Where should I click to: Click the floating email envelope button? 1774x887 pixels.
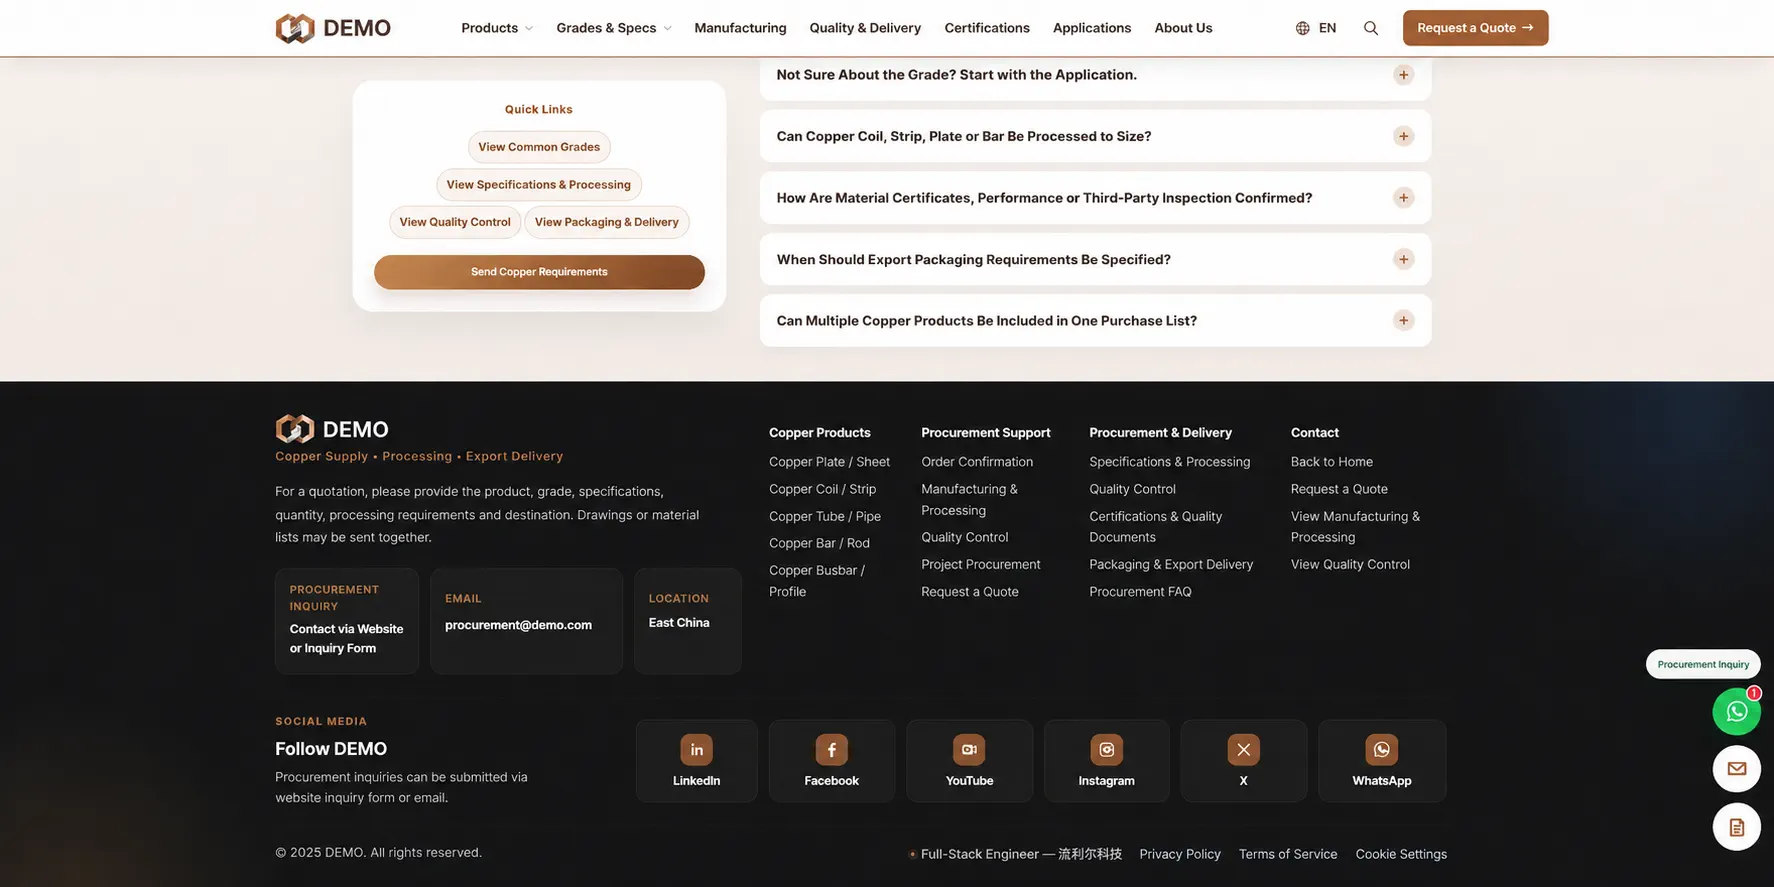click(1737, 769)
